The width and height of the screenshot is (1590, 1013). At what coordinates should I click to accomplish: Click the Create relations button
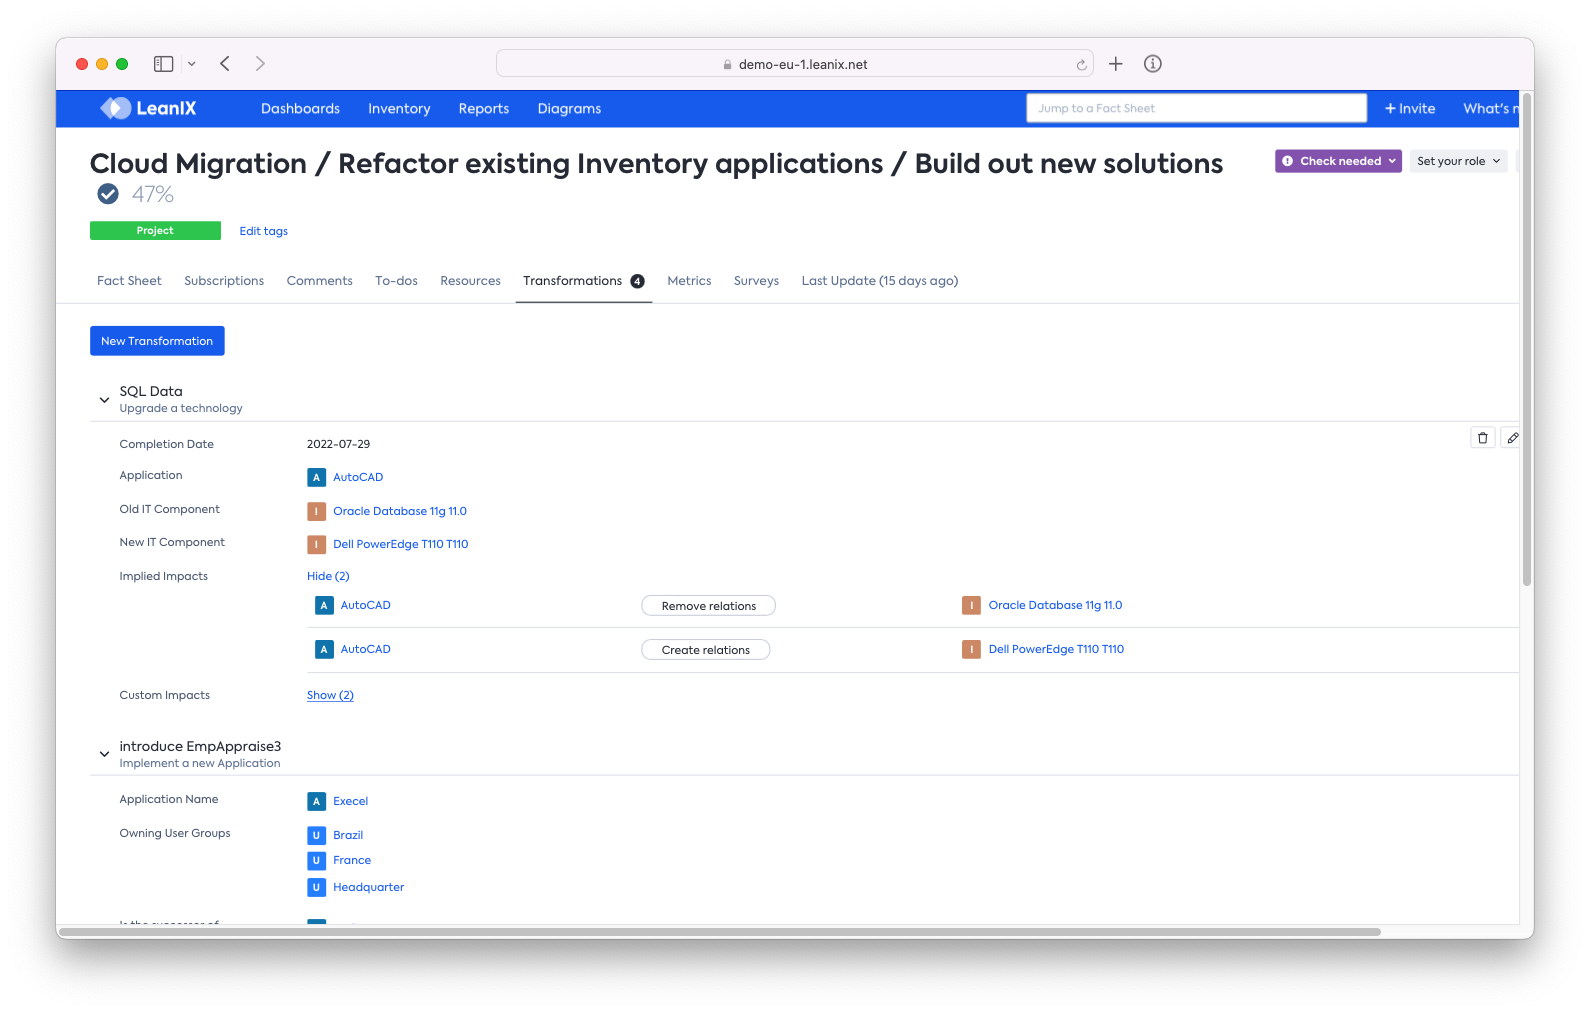tap(705, 650)
